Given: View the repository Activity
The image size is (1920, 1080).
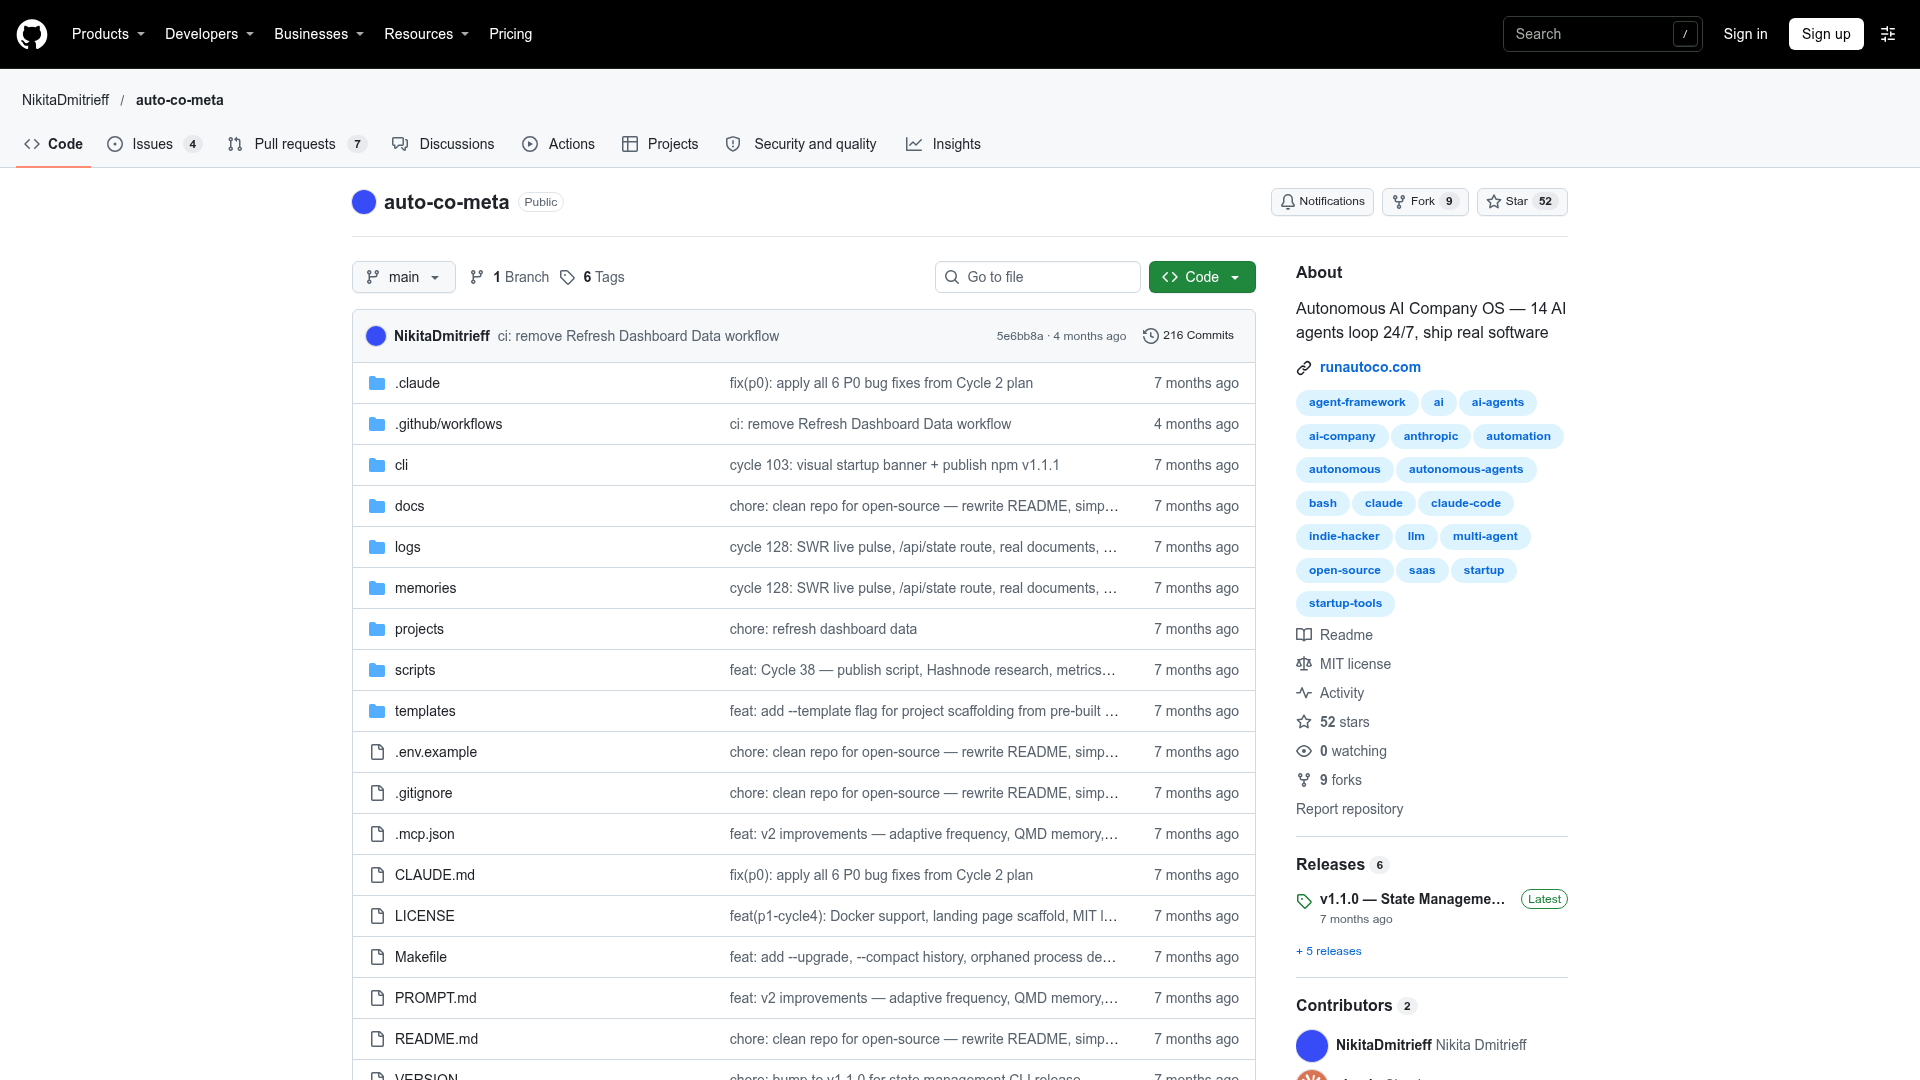Looking at the screenshot, I should pyautogui.click(x=1331, y=693).
